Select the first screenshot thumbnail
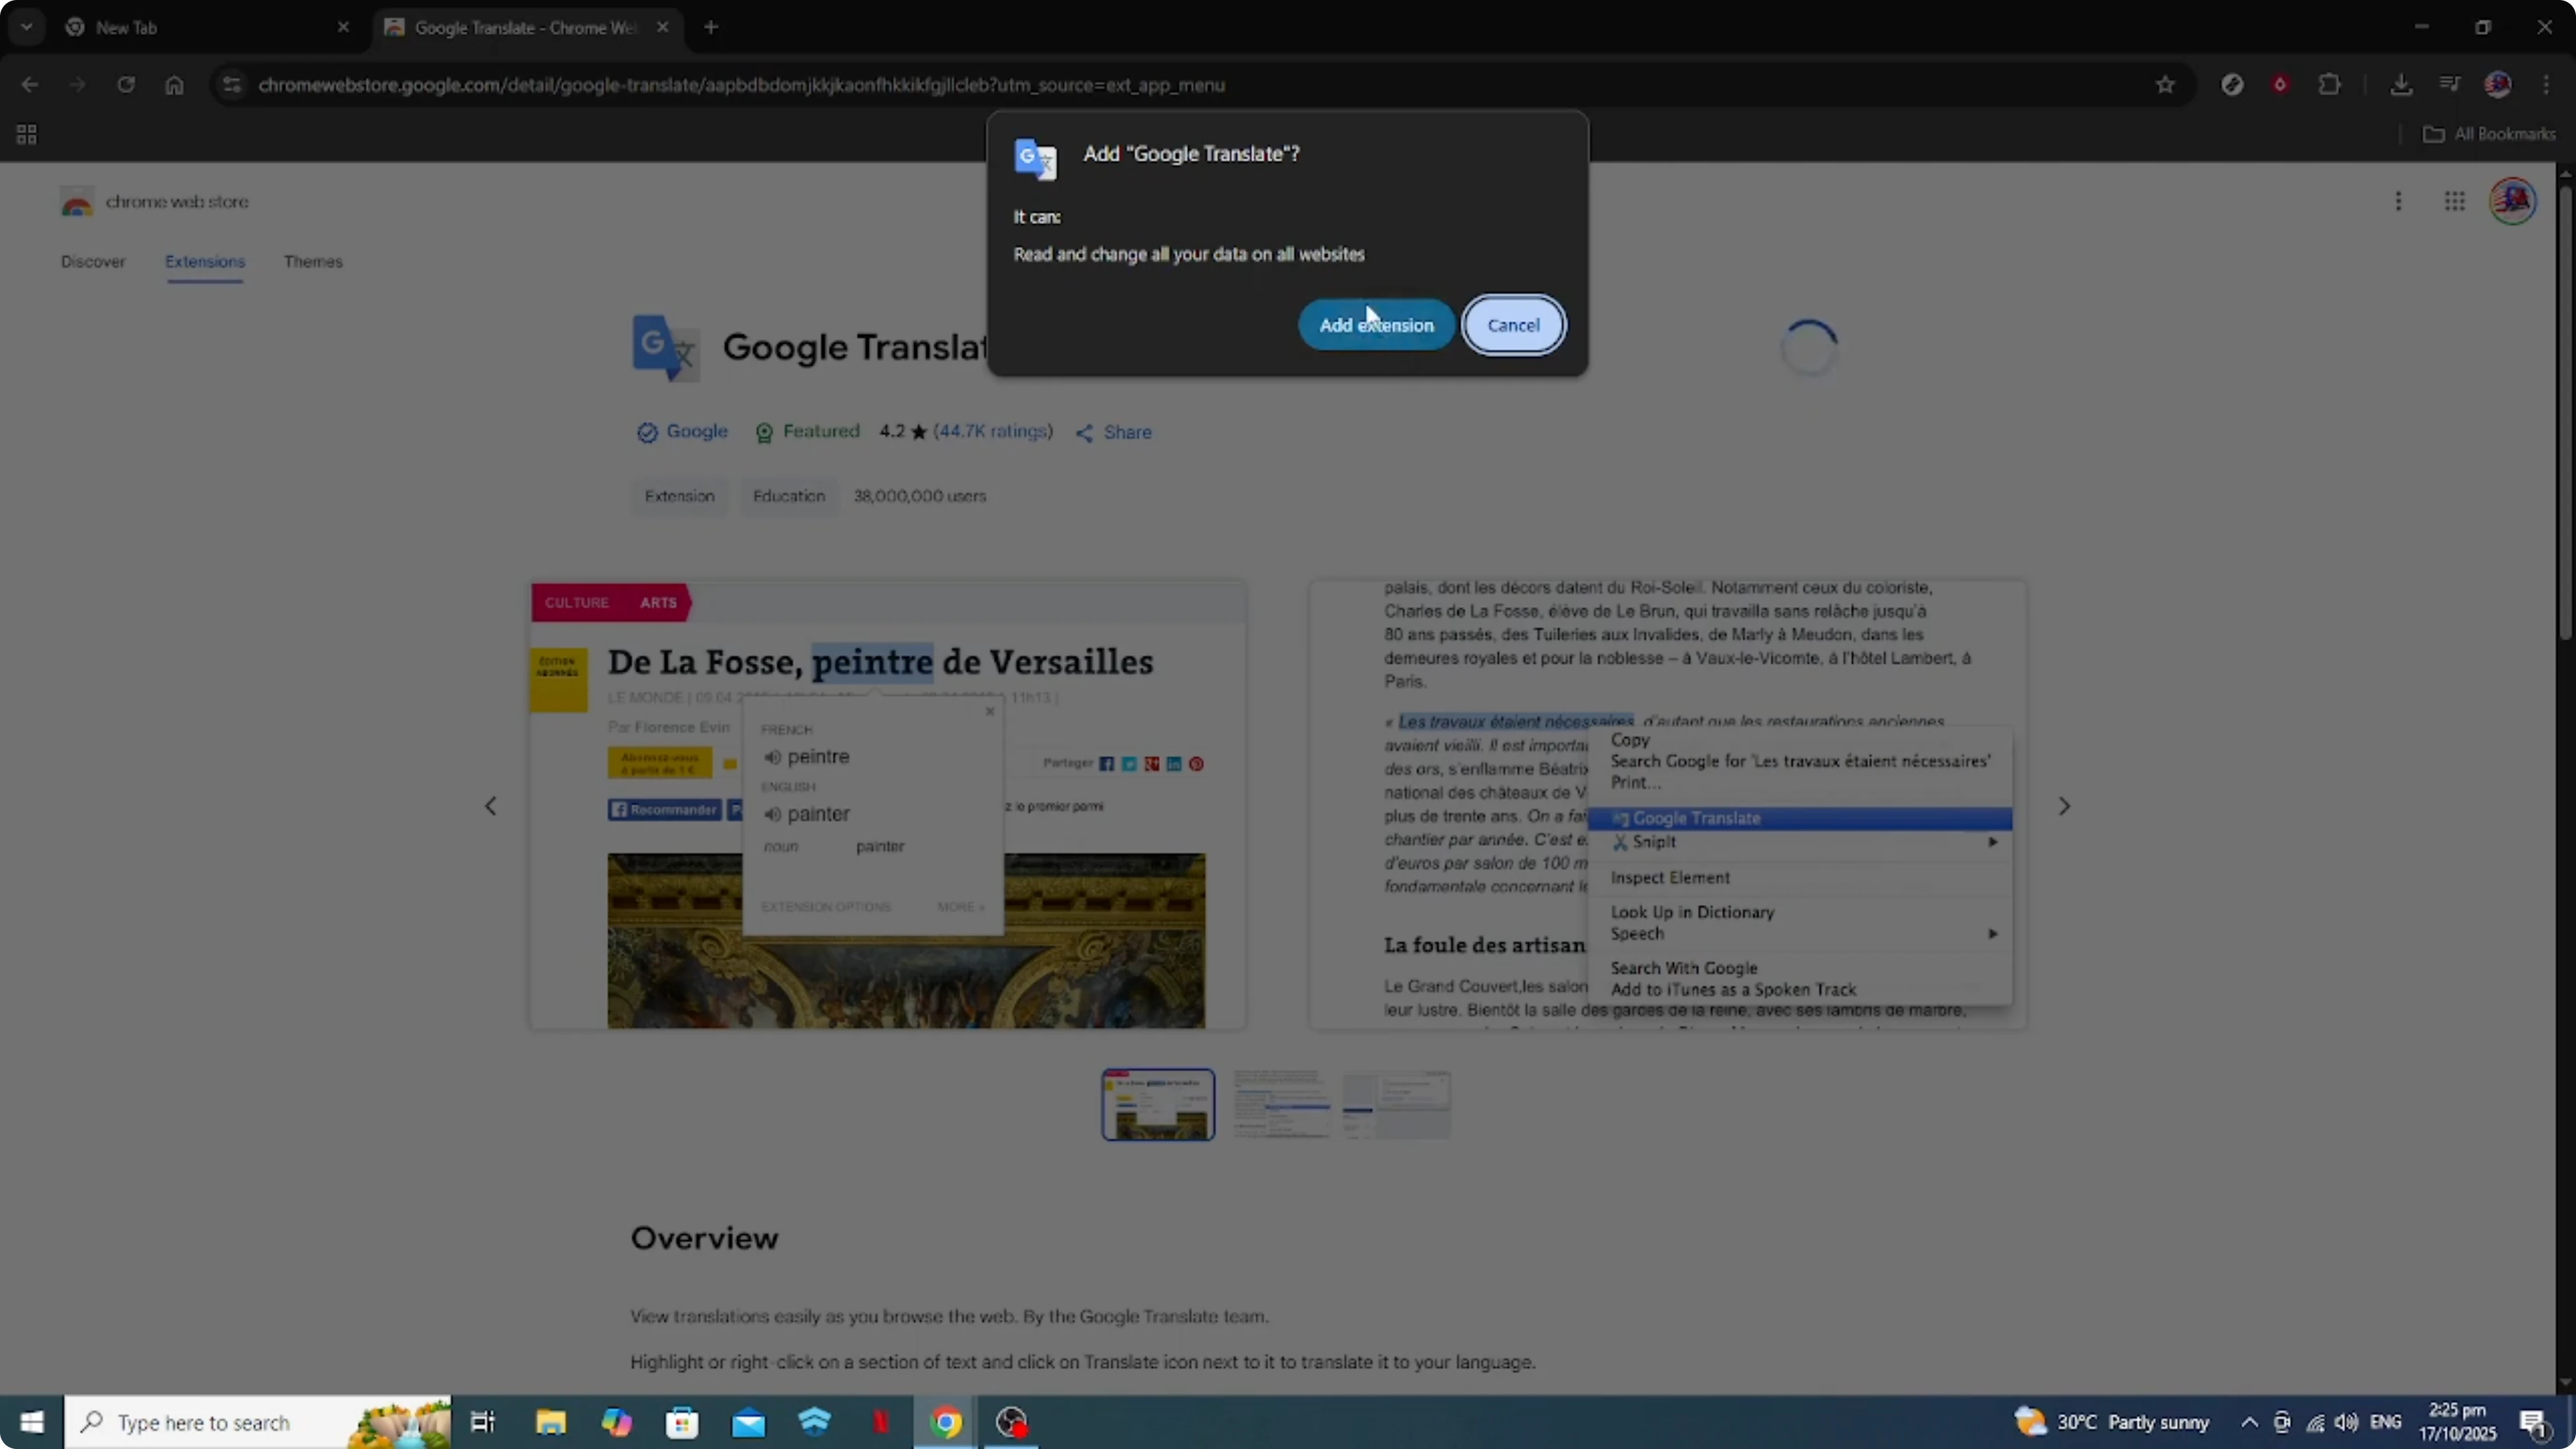 click(x=1159, y=1105)
